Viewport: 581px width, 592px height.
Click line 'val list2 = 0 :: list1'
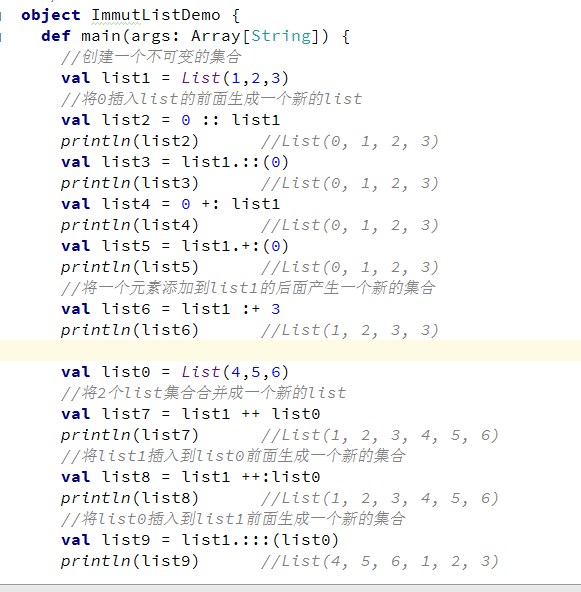point(170,120)
